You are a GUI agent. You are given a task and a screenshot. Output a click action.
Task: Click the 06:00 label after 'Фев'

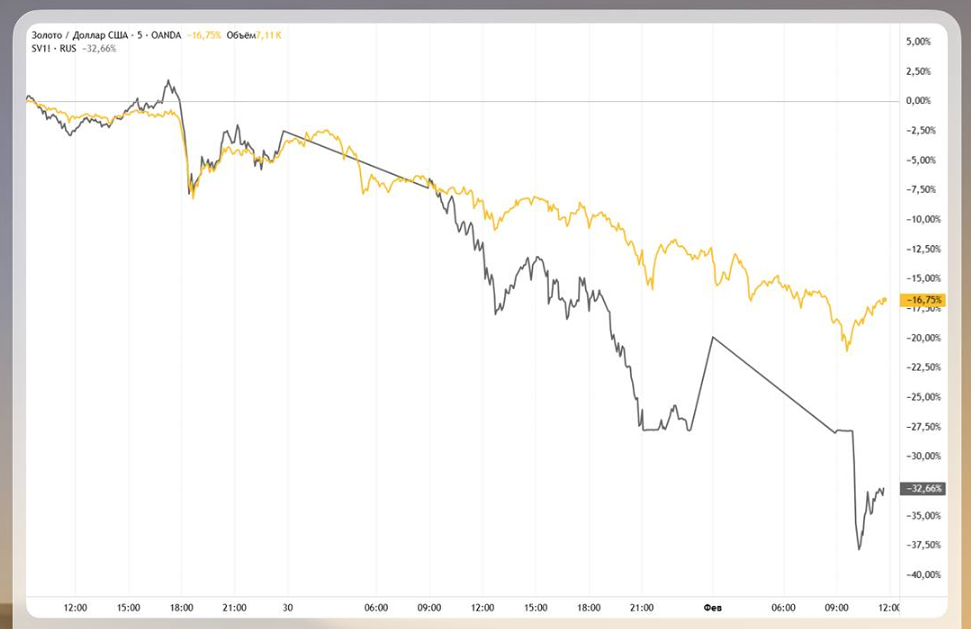[783, 608]
